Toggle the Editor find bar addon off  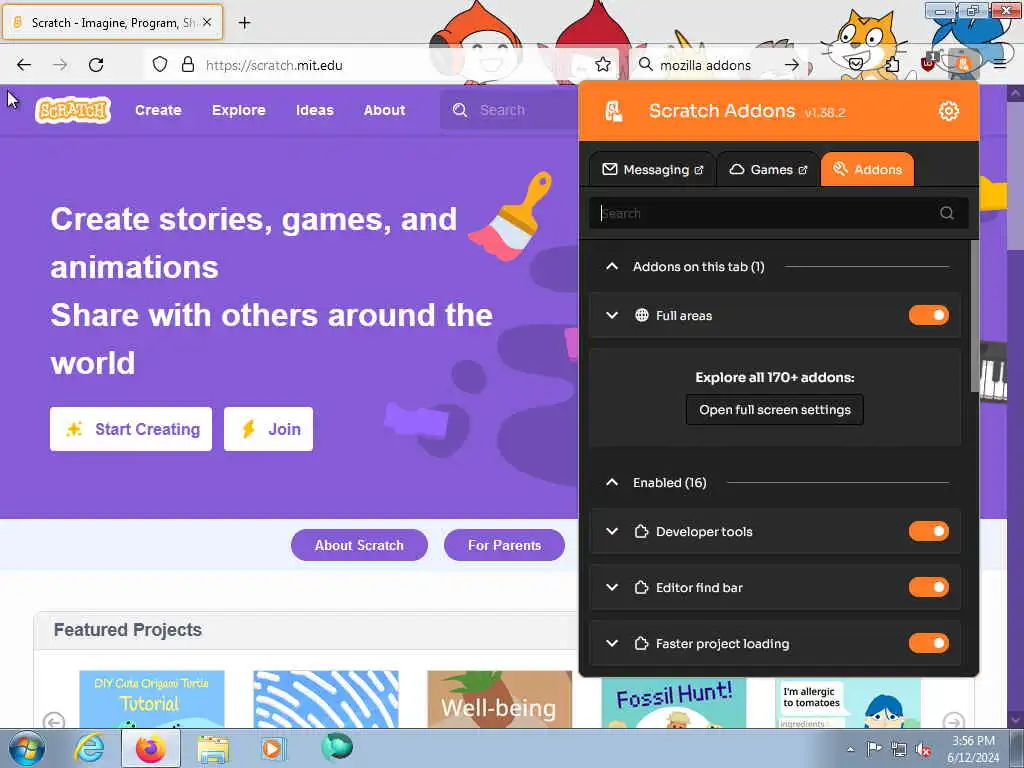(929, 587)
